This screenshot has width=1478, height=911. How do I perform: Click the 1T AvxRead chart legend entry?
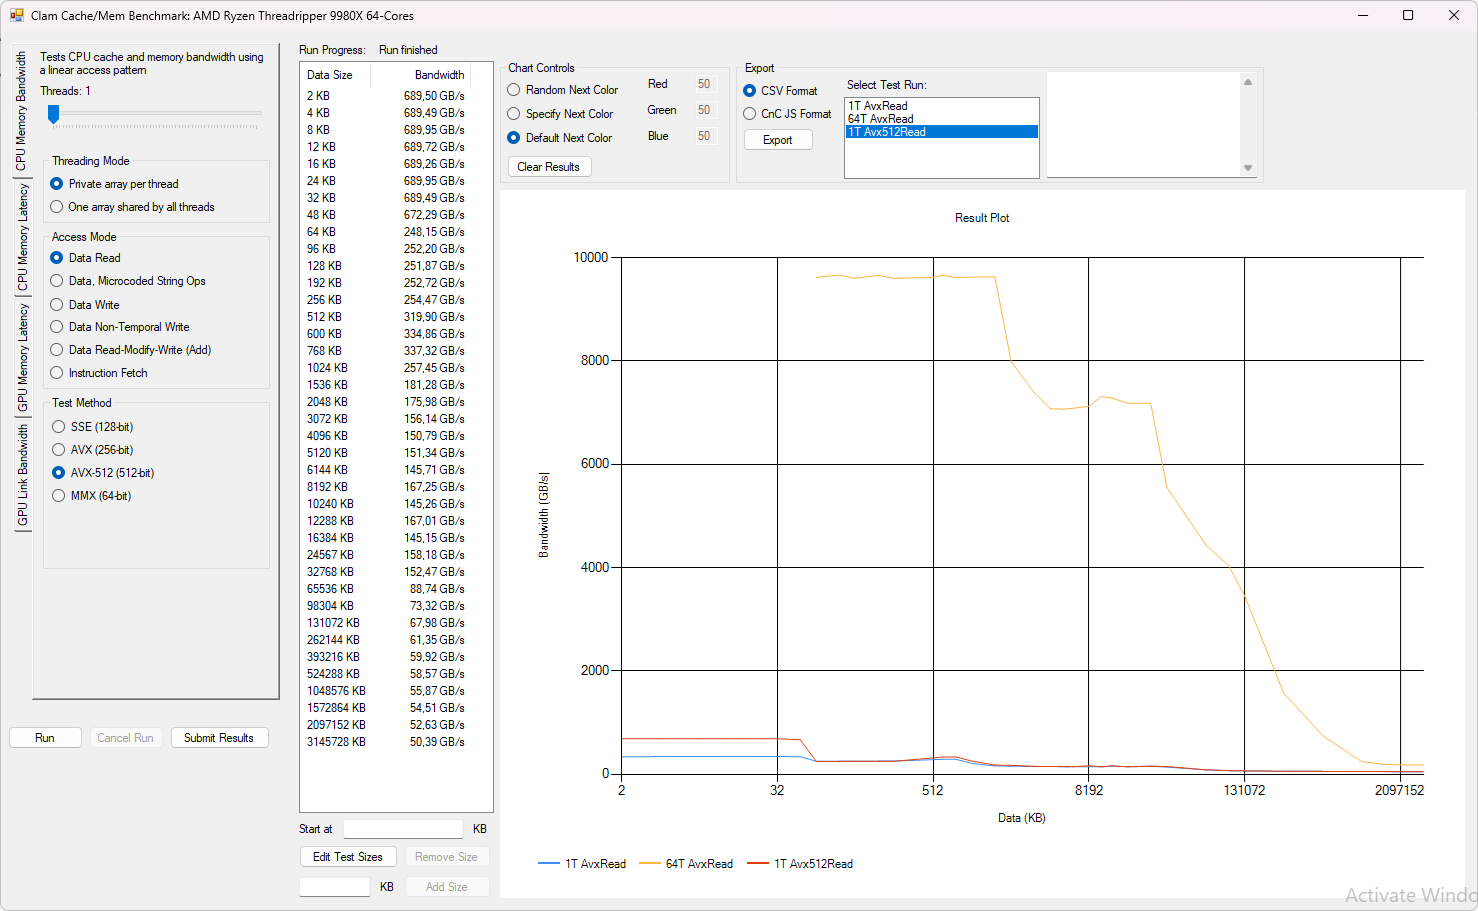[x=582, y=864]
